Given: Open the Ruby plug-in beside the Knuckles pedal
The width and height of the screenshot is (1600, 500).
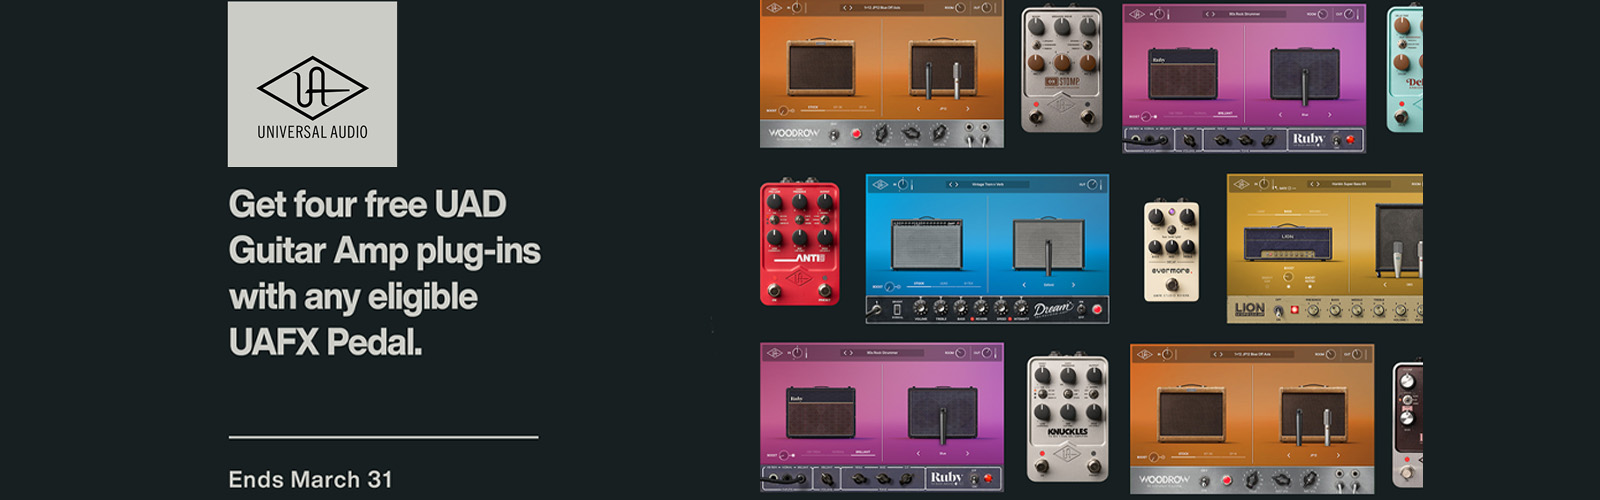Looking at the screenshot, I should (x=882, y=418).
